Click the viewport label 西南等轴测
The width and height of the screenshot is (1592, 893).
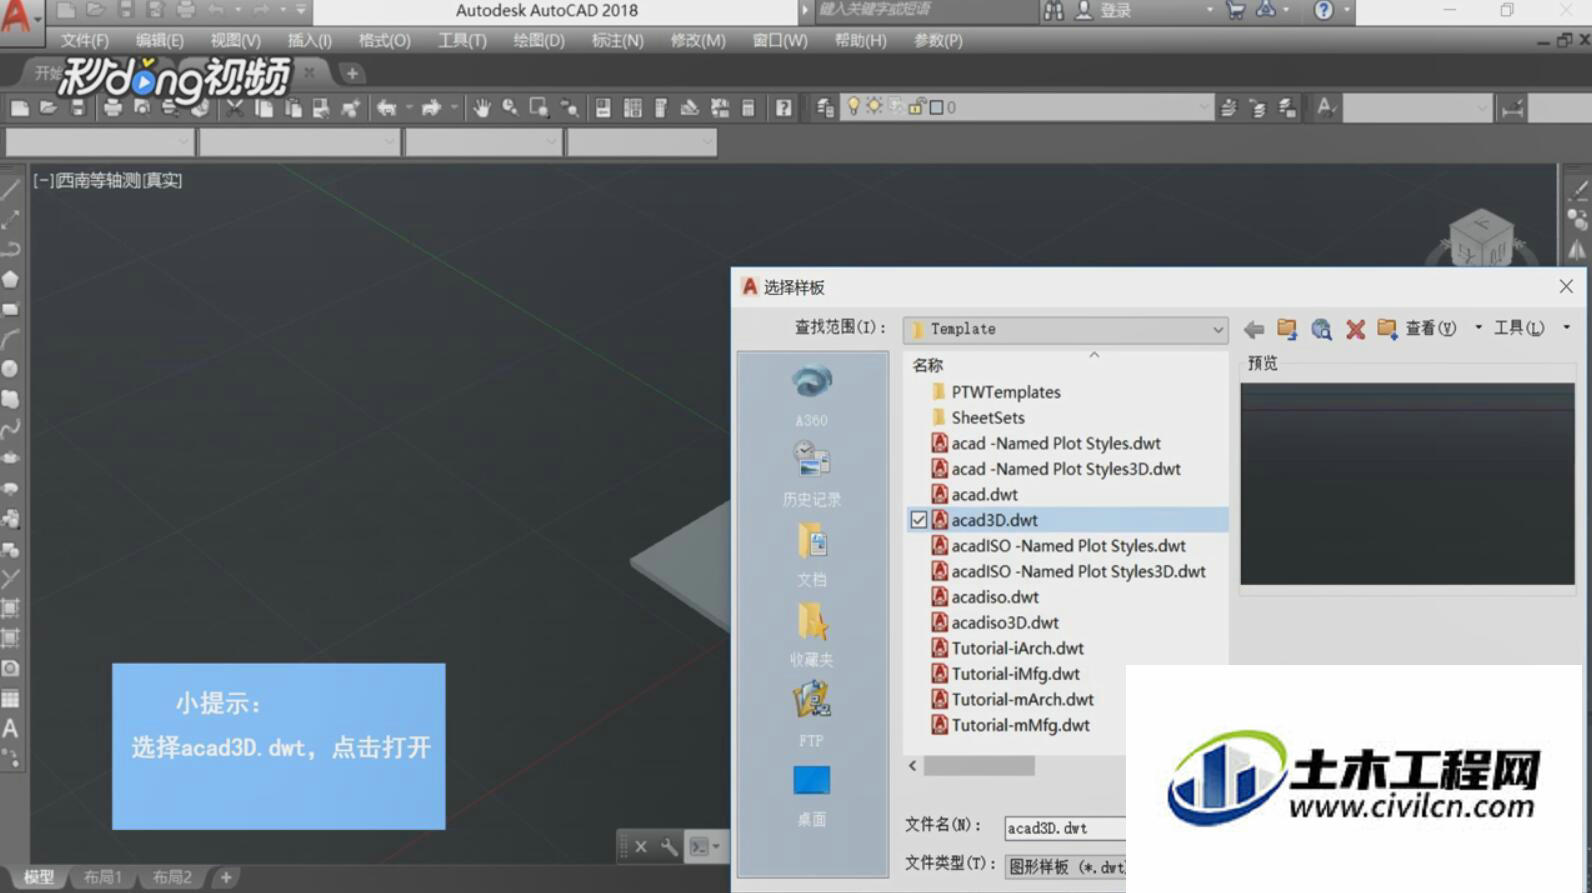coord(98,181)
